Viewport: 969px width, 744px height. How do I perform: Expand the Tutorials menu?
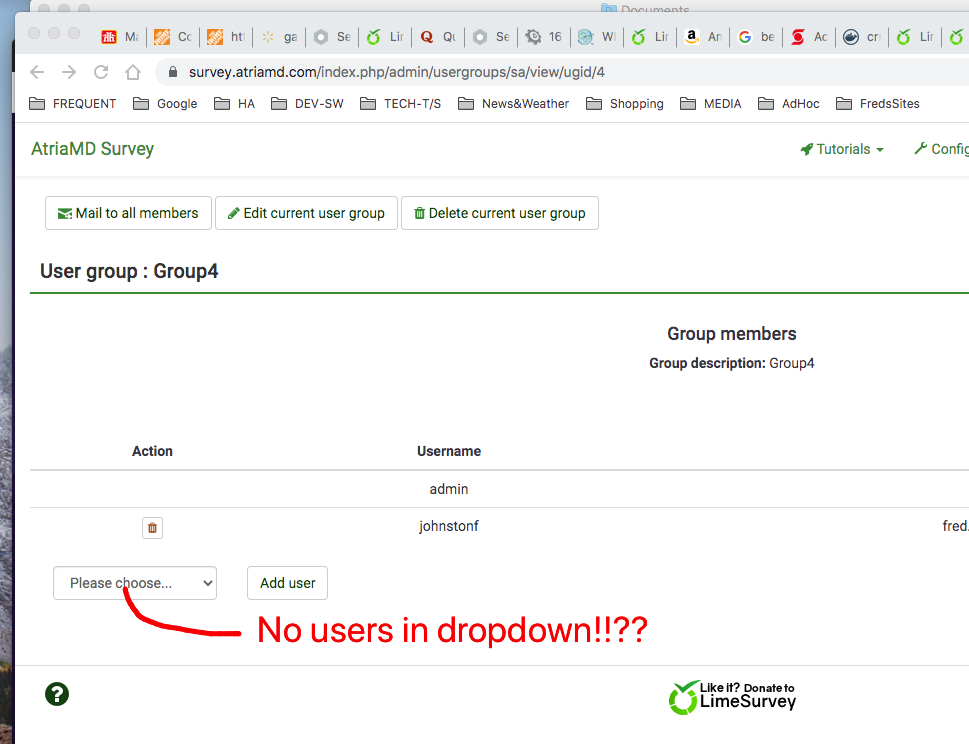842,149
